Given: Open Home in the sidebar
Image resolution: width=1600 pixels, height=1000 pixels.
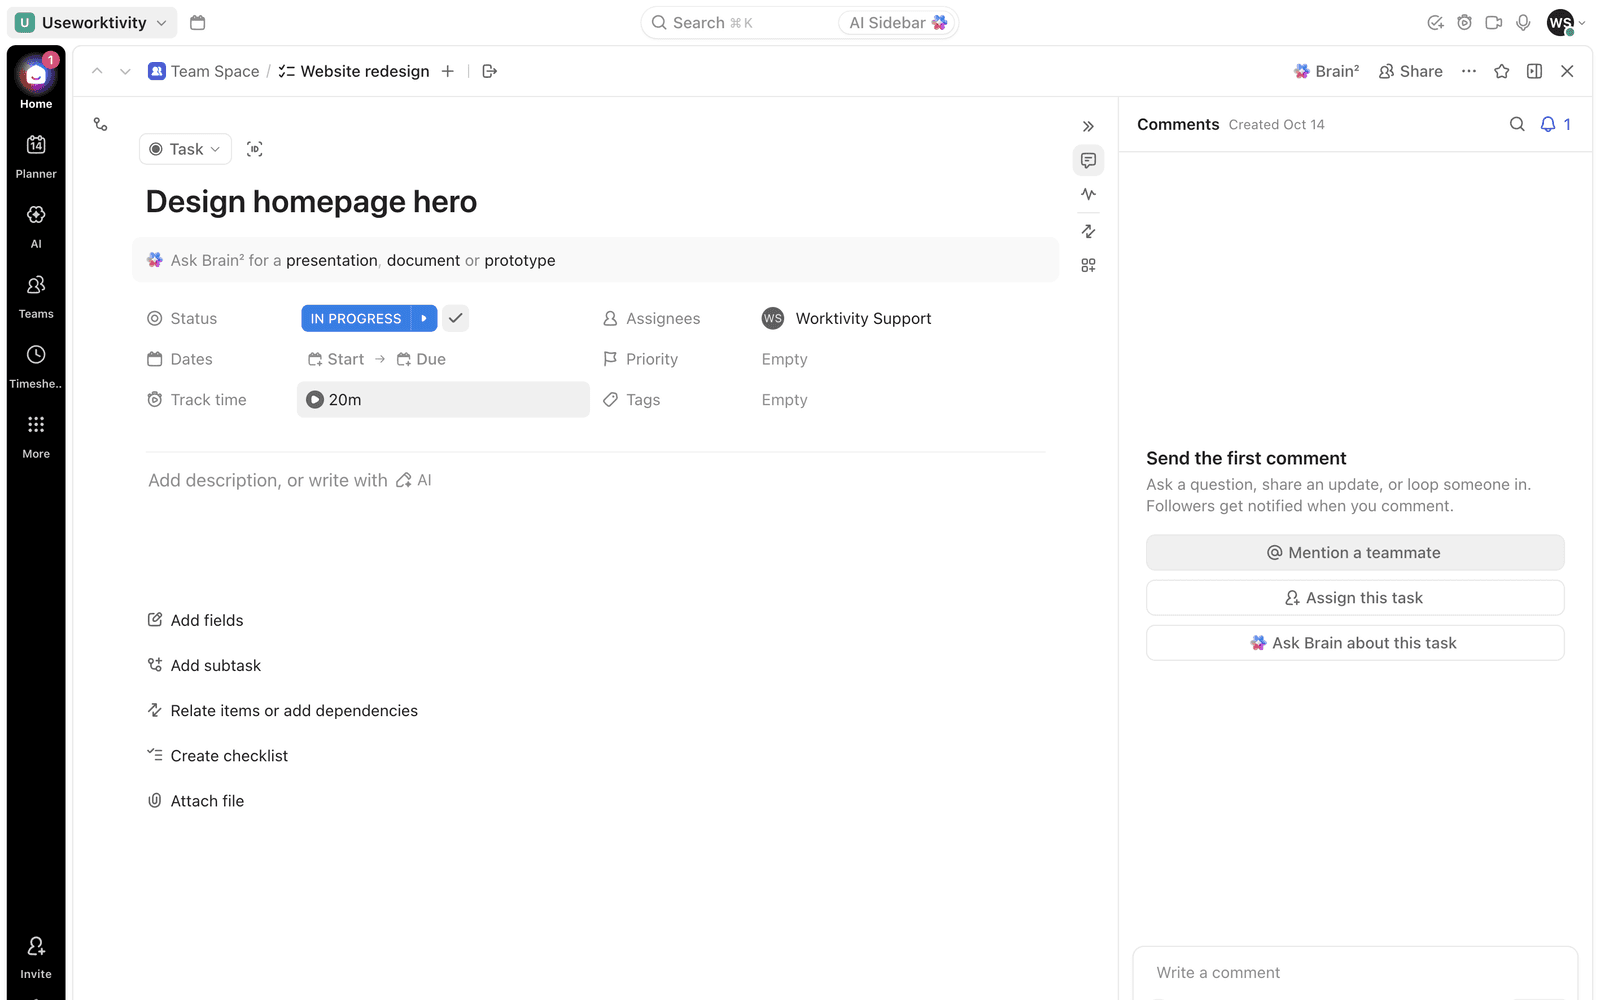Looking at the screenshot, I should coord(36,83).
